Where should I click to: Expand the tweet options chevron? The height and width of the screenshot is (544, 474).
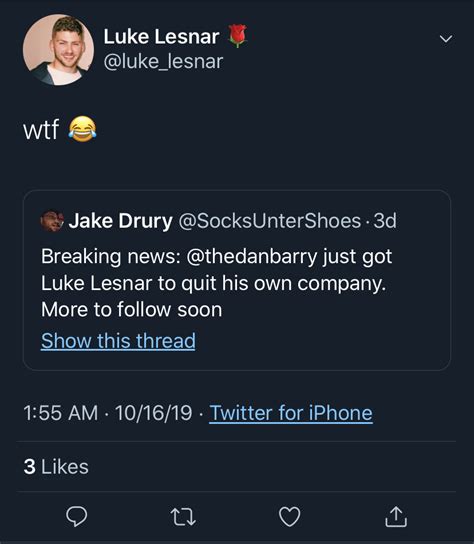446,38
